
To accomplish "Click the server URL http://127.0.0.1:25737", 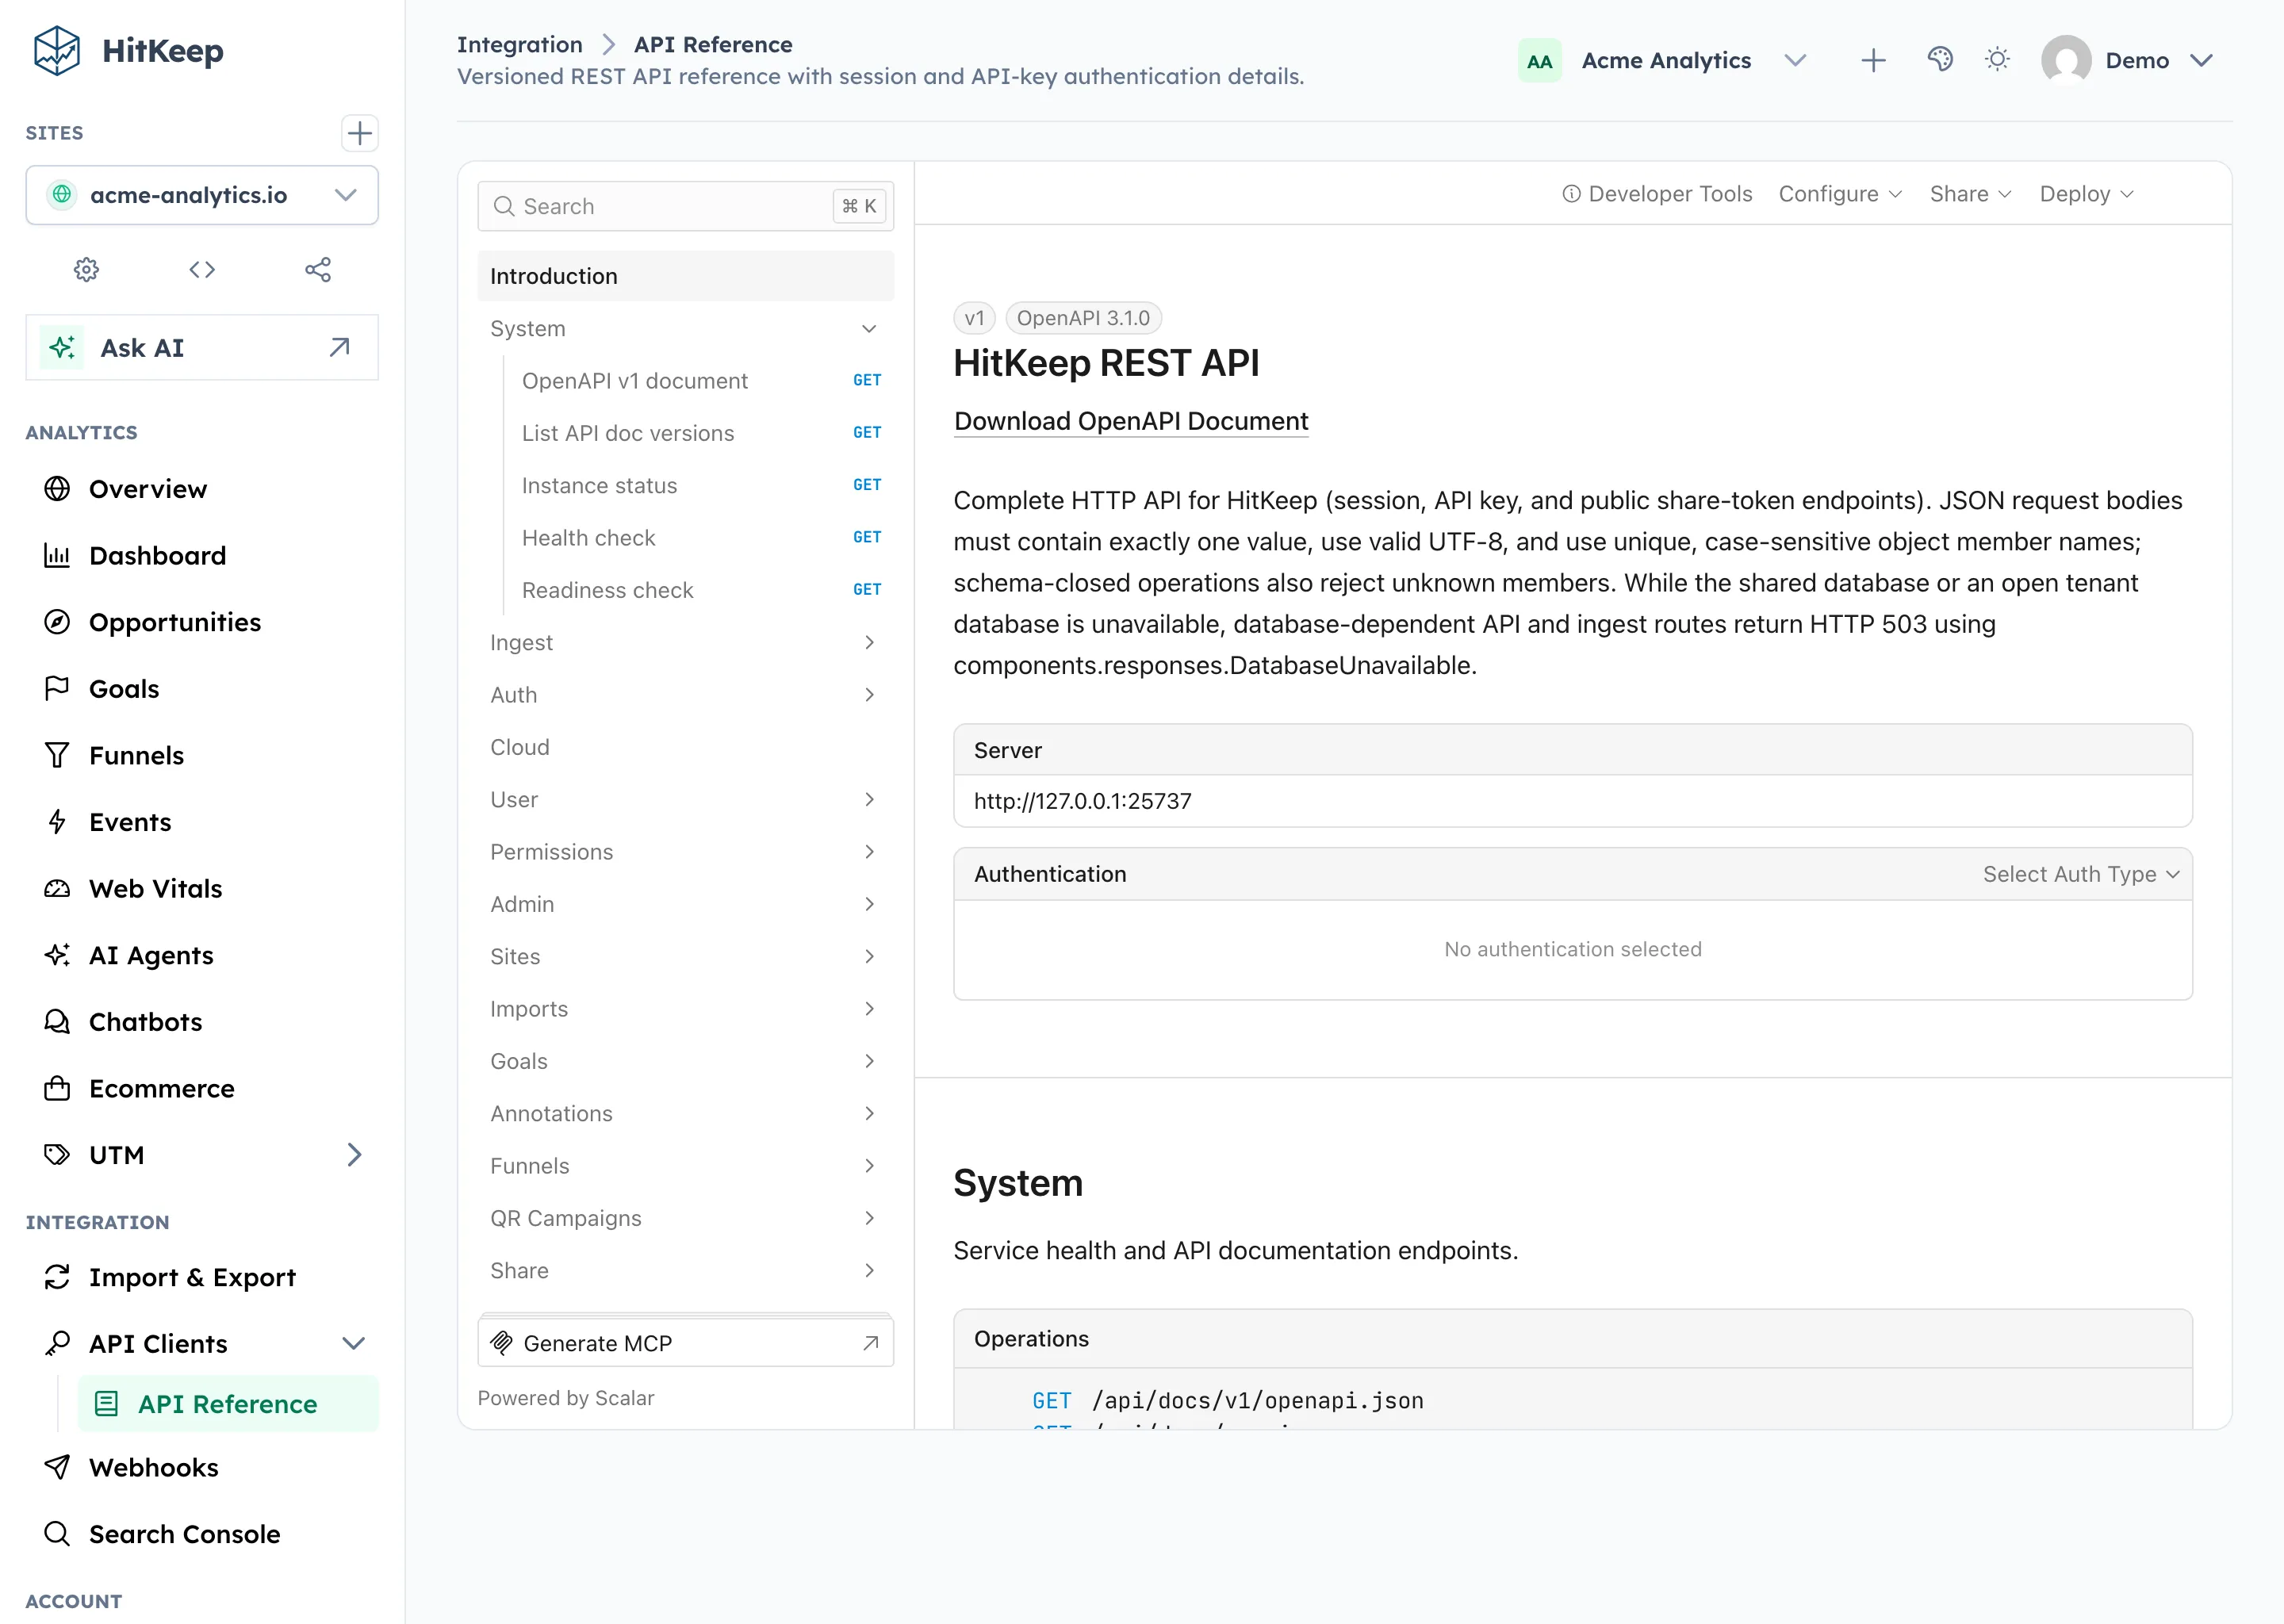I will [x=1083, y=801].
